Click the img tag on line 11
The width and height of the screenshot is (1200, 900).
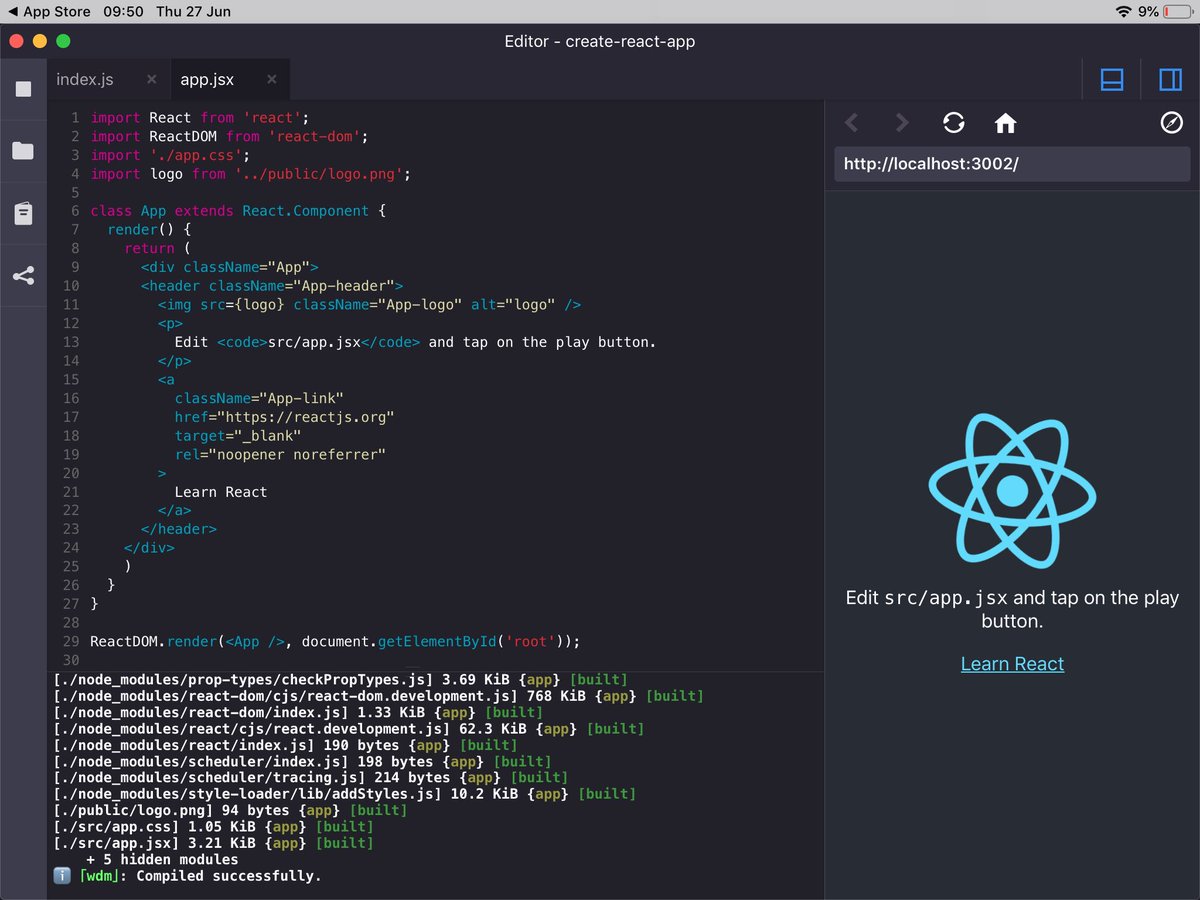[369, 305]
